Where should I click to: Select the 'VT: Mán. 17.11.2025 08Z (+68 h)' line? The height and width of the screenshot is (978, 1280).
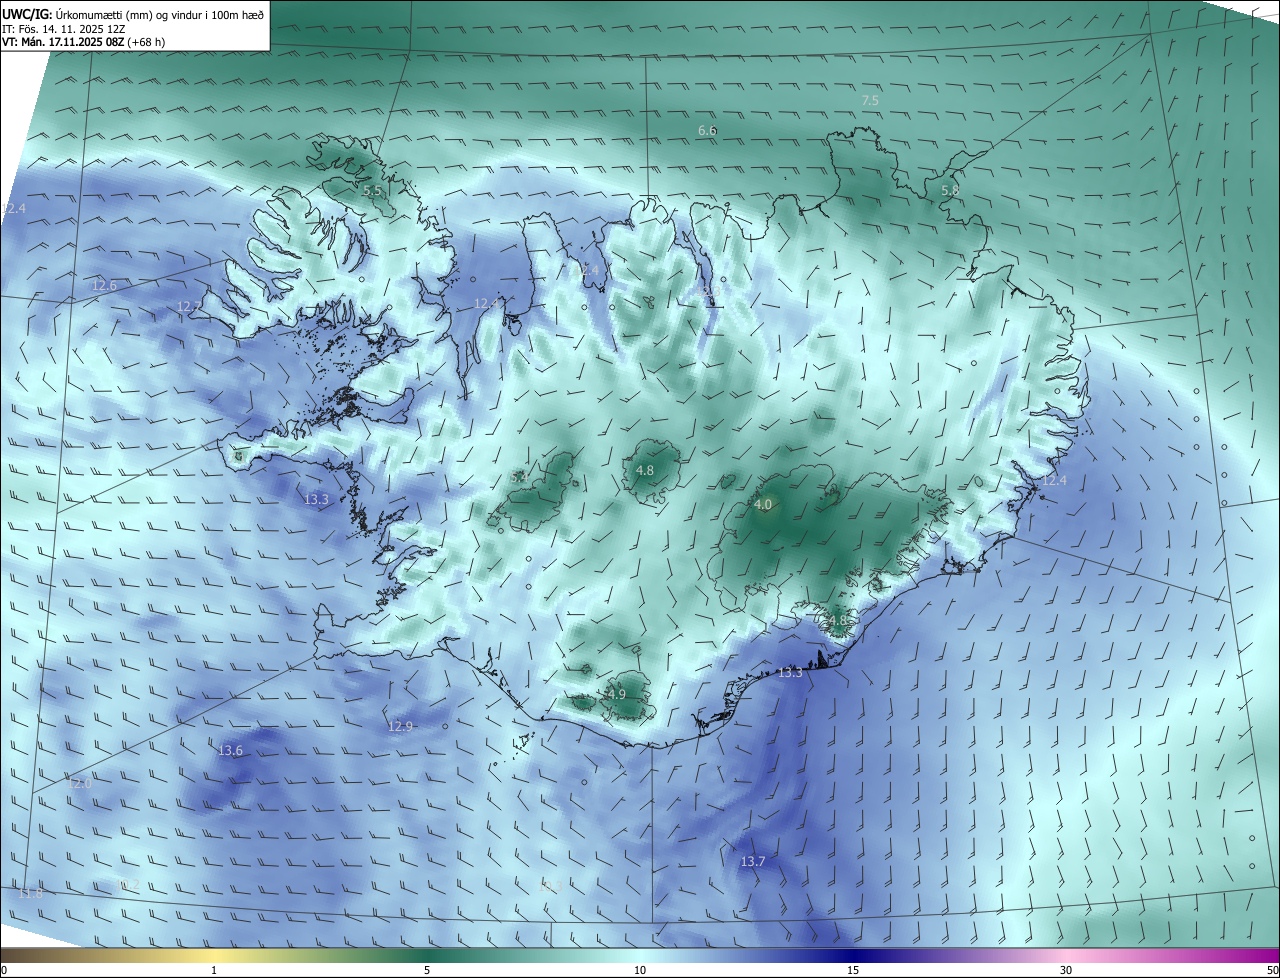point(84,42)
